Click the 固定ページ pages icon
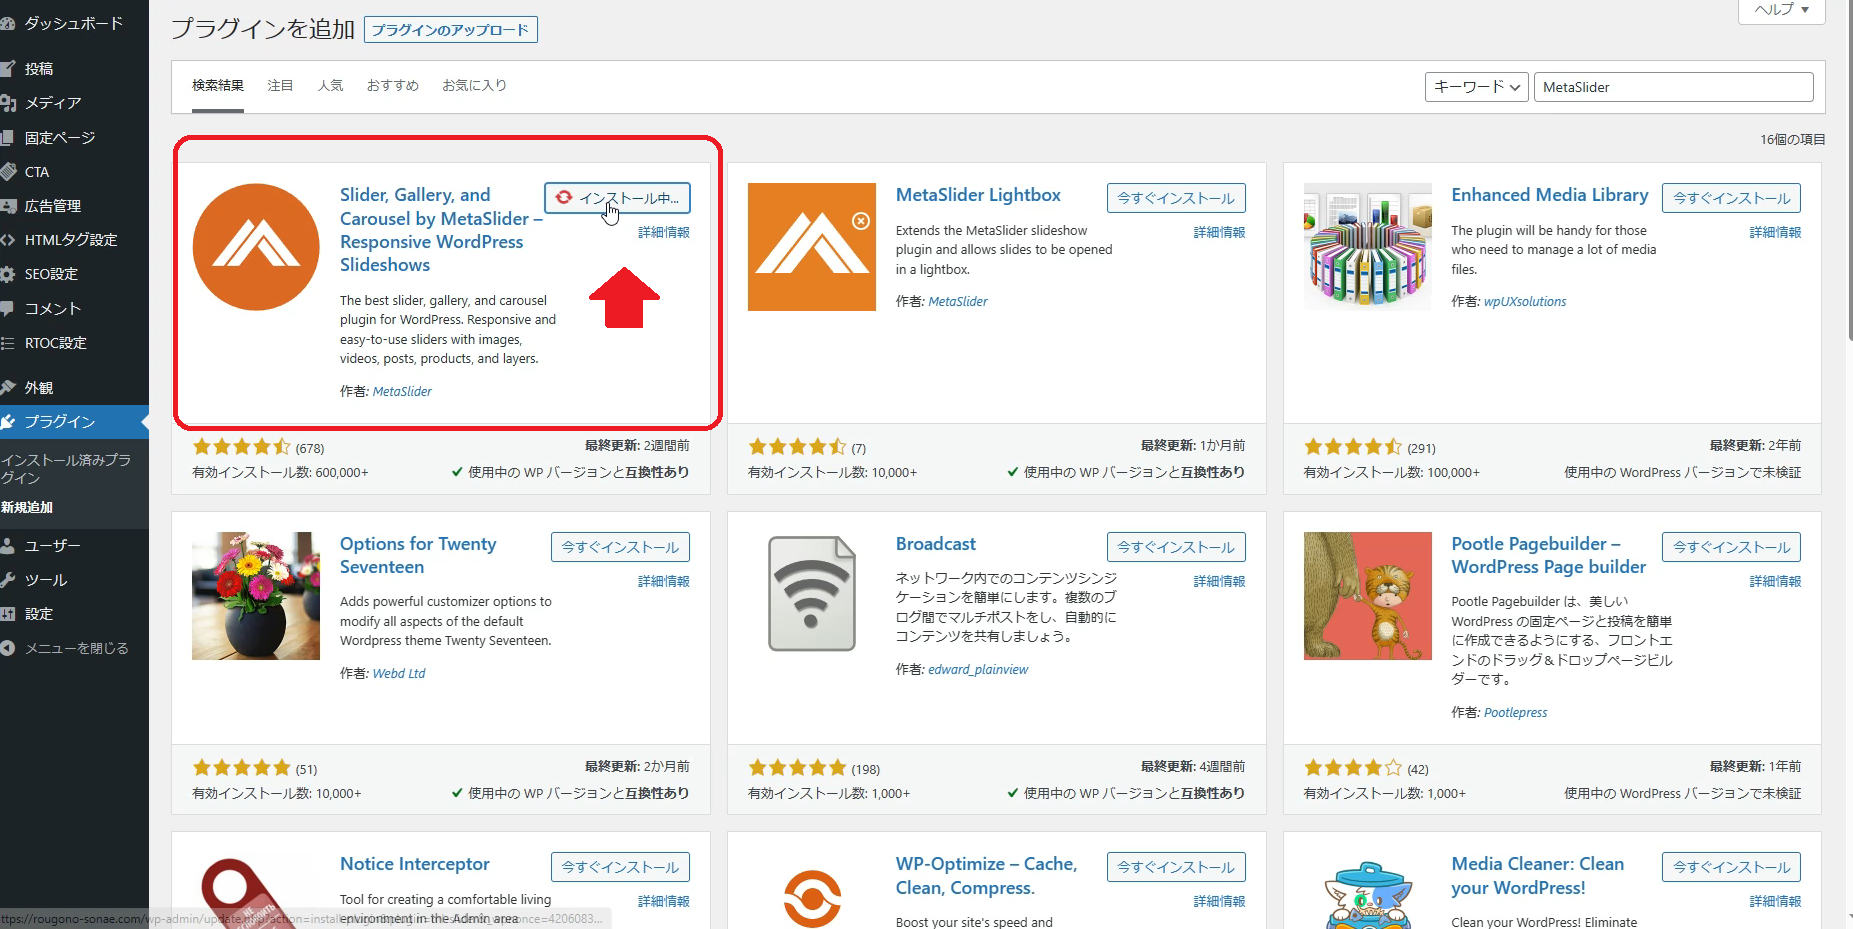 [x=7, y=138]
